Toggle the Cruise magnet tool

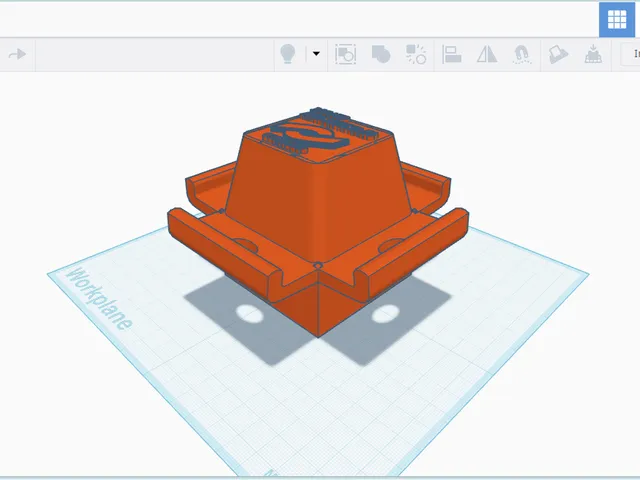tap(522, 54)
